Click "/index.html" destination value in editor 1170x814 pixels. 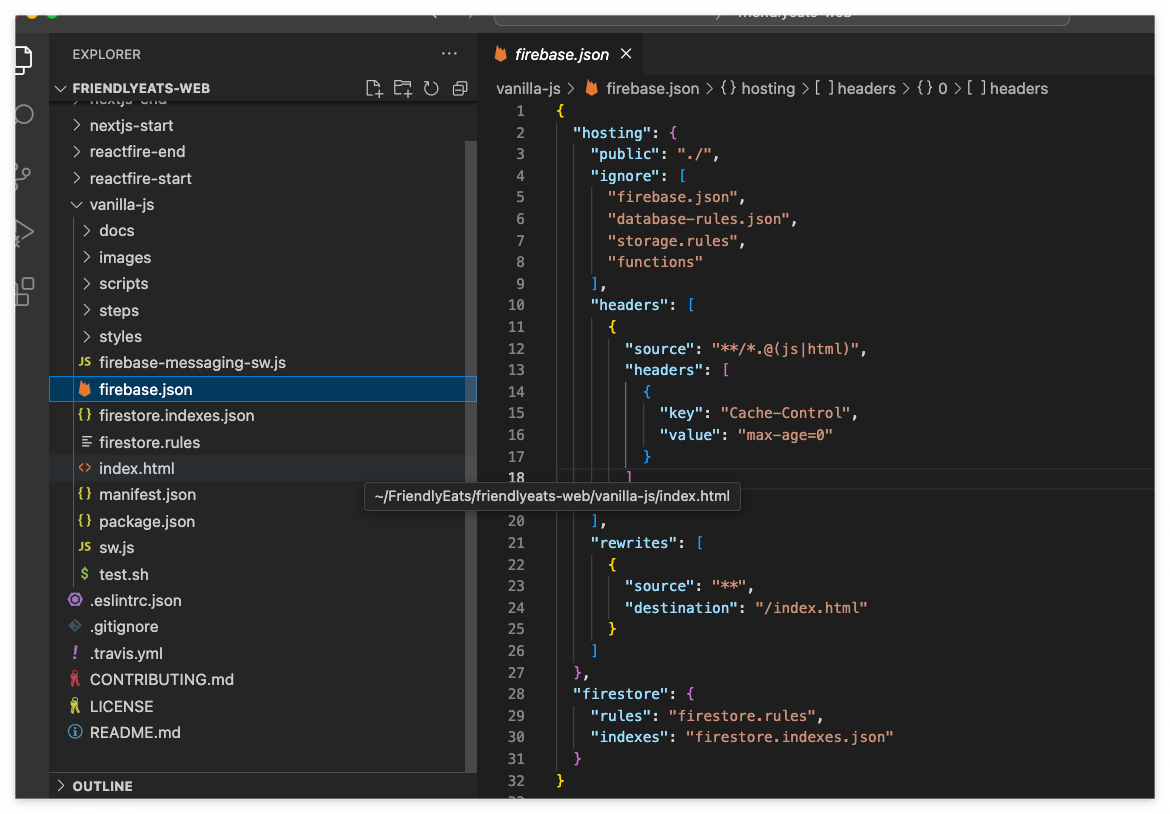point(811,608)
